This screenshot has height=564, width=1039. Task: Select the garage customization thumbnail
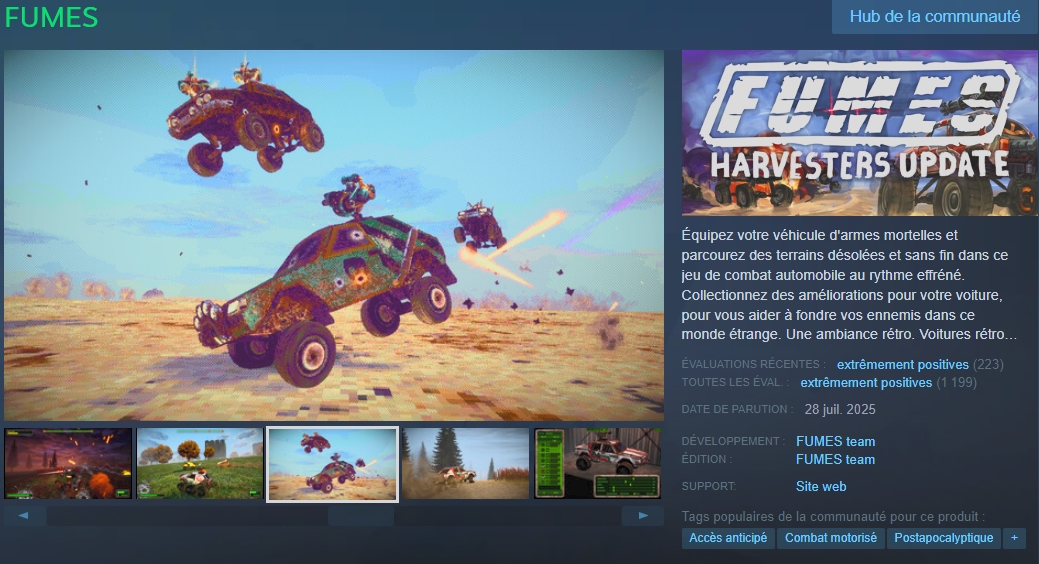598,463
